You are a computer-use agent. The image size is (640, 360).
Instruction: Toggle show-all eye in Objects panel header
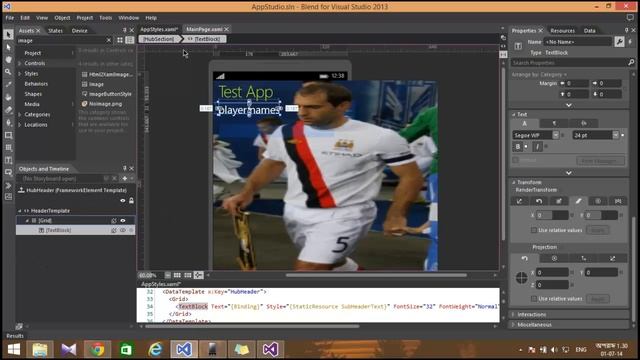(123, 200)
